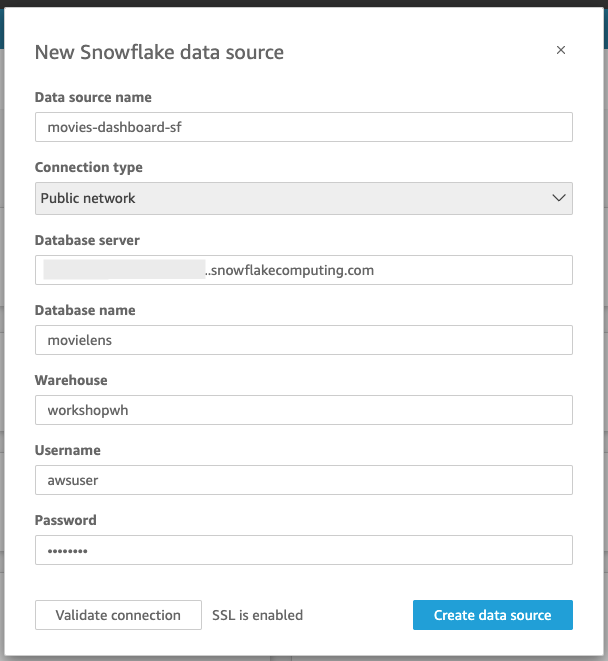Click the New Snowflake data source heading
Viewport: 608px width, 661px height.
(159, 52)
